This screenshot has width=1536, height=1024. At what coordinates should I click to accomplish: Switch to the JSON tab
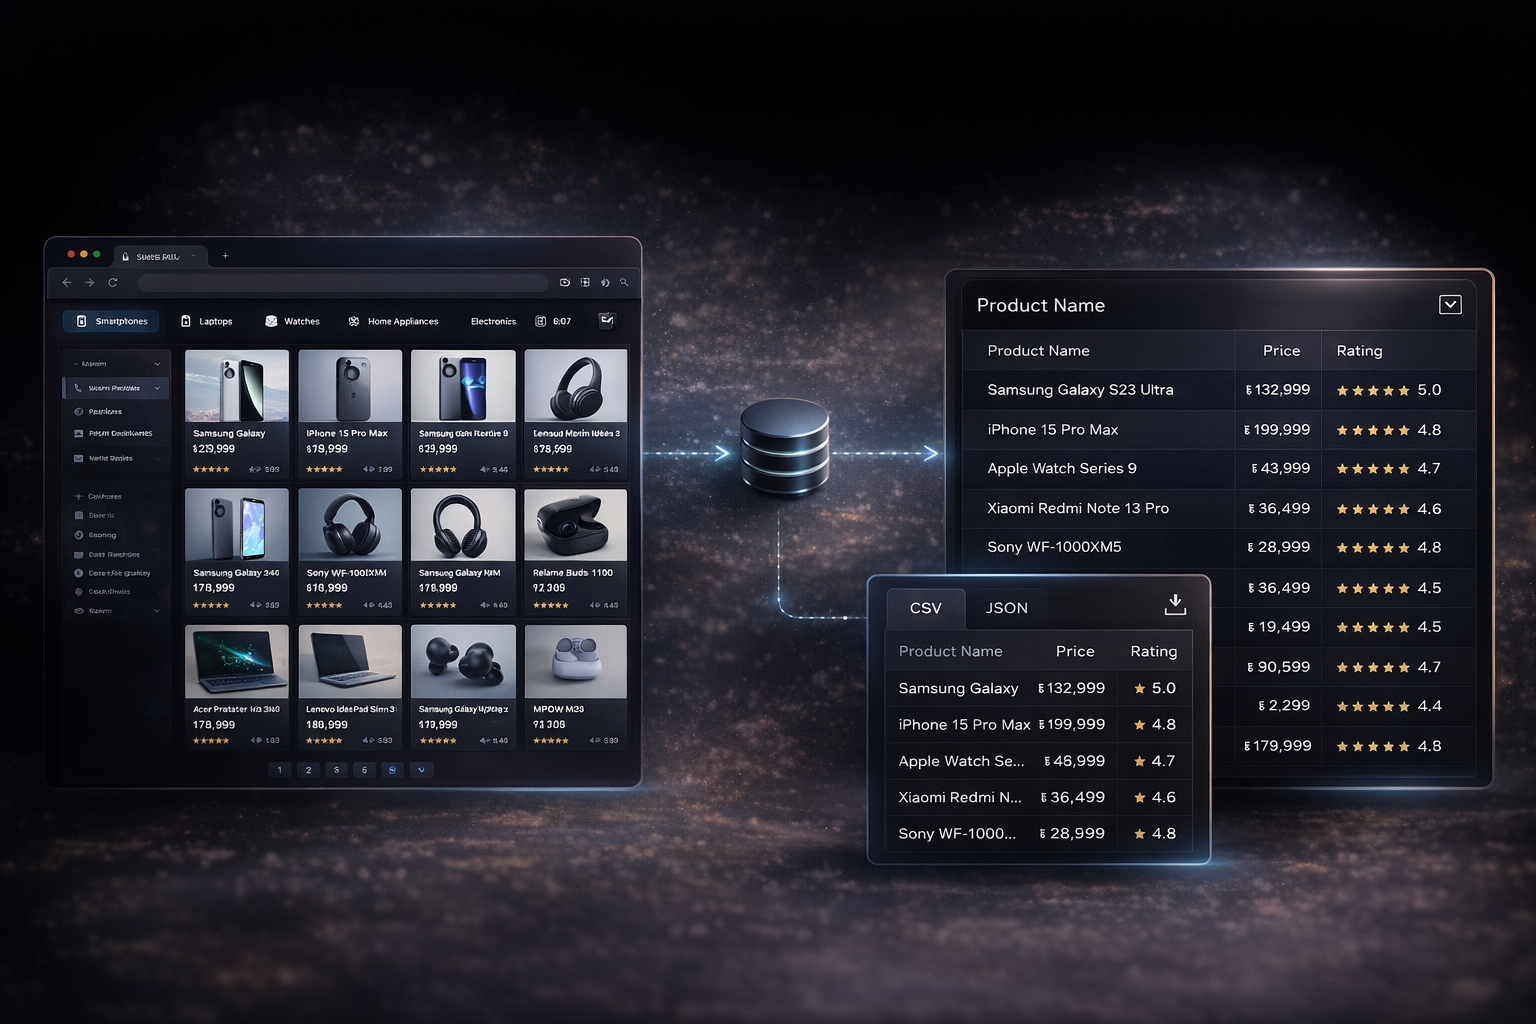point(1007,608)
